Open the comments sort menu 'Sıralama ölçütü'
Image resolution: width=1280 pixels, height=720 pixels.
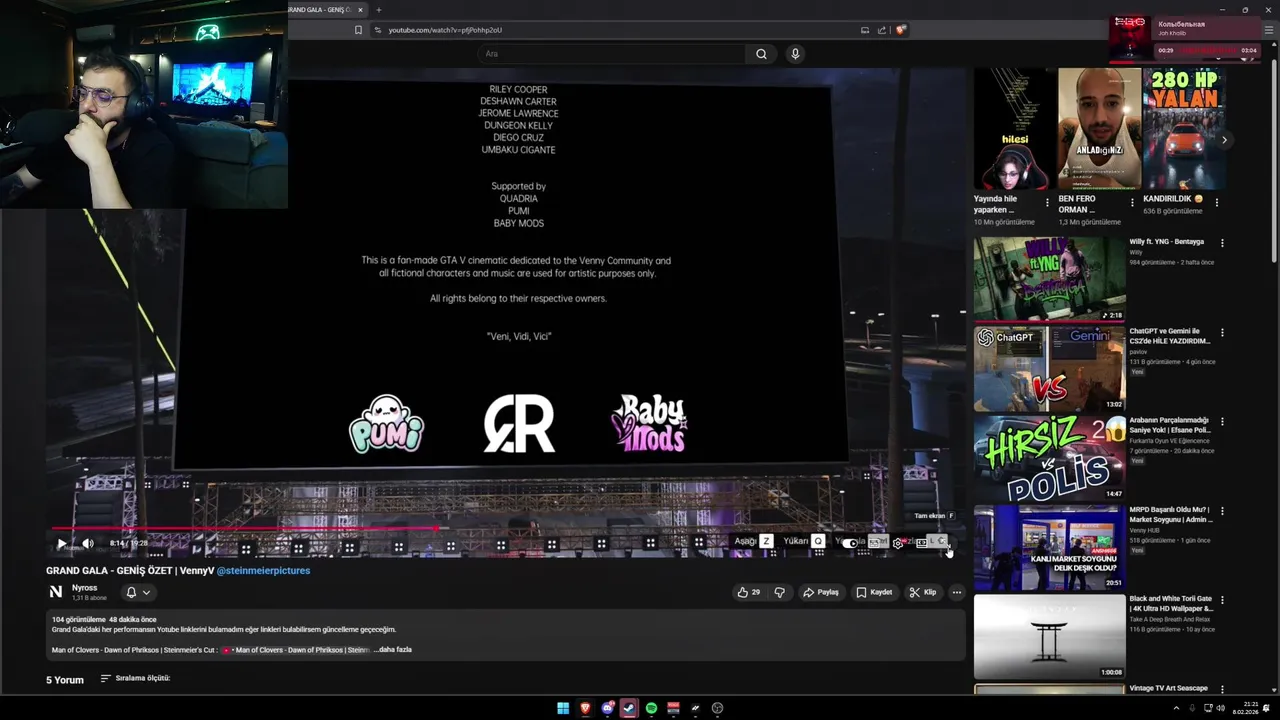click(x=135, y=678)
